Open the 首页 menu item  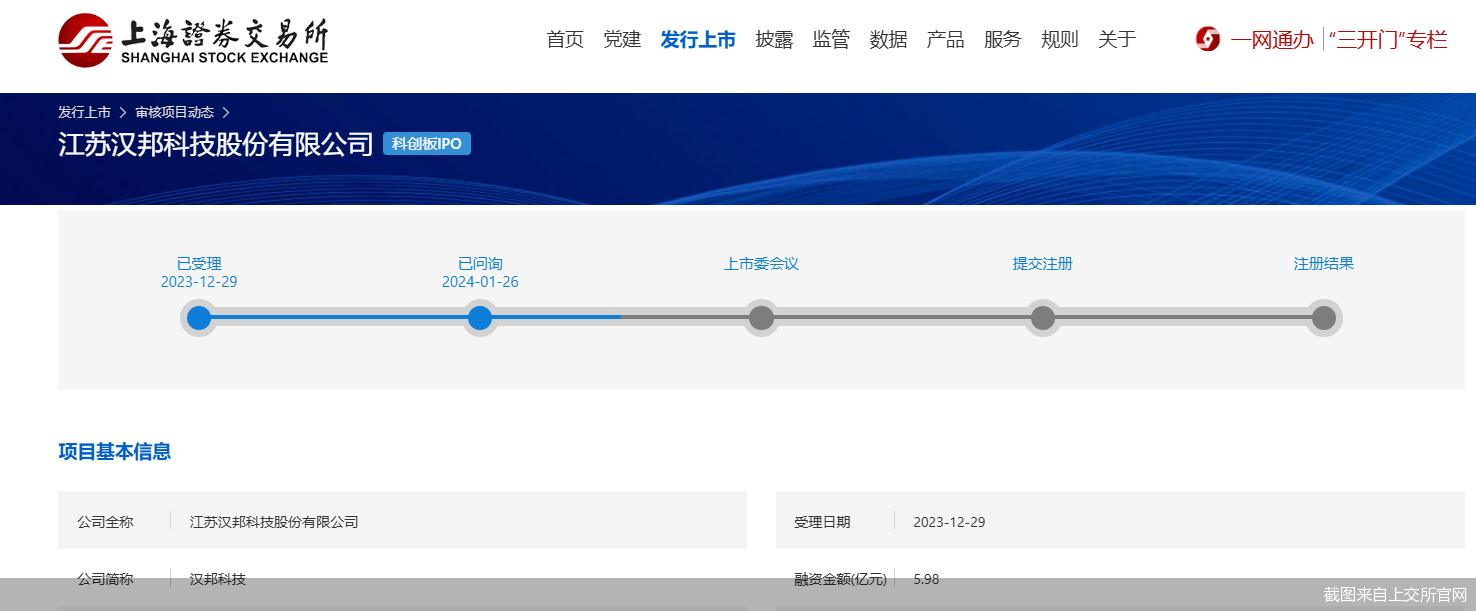pyautogui.click(x=564, y=39)
